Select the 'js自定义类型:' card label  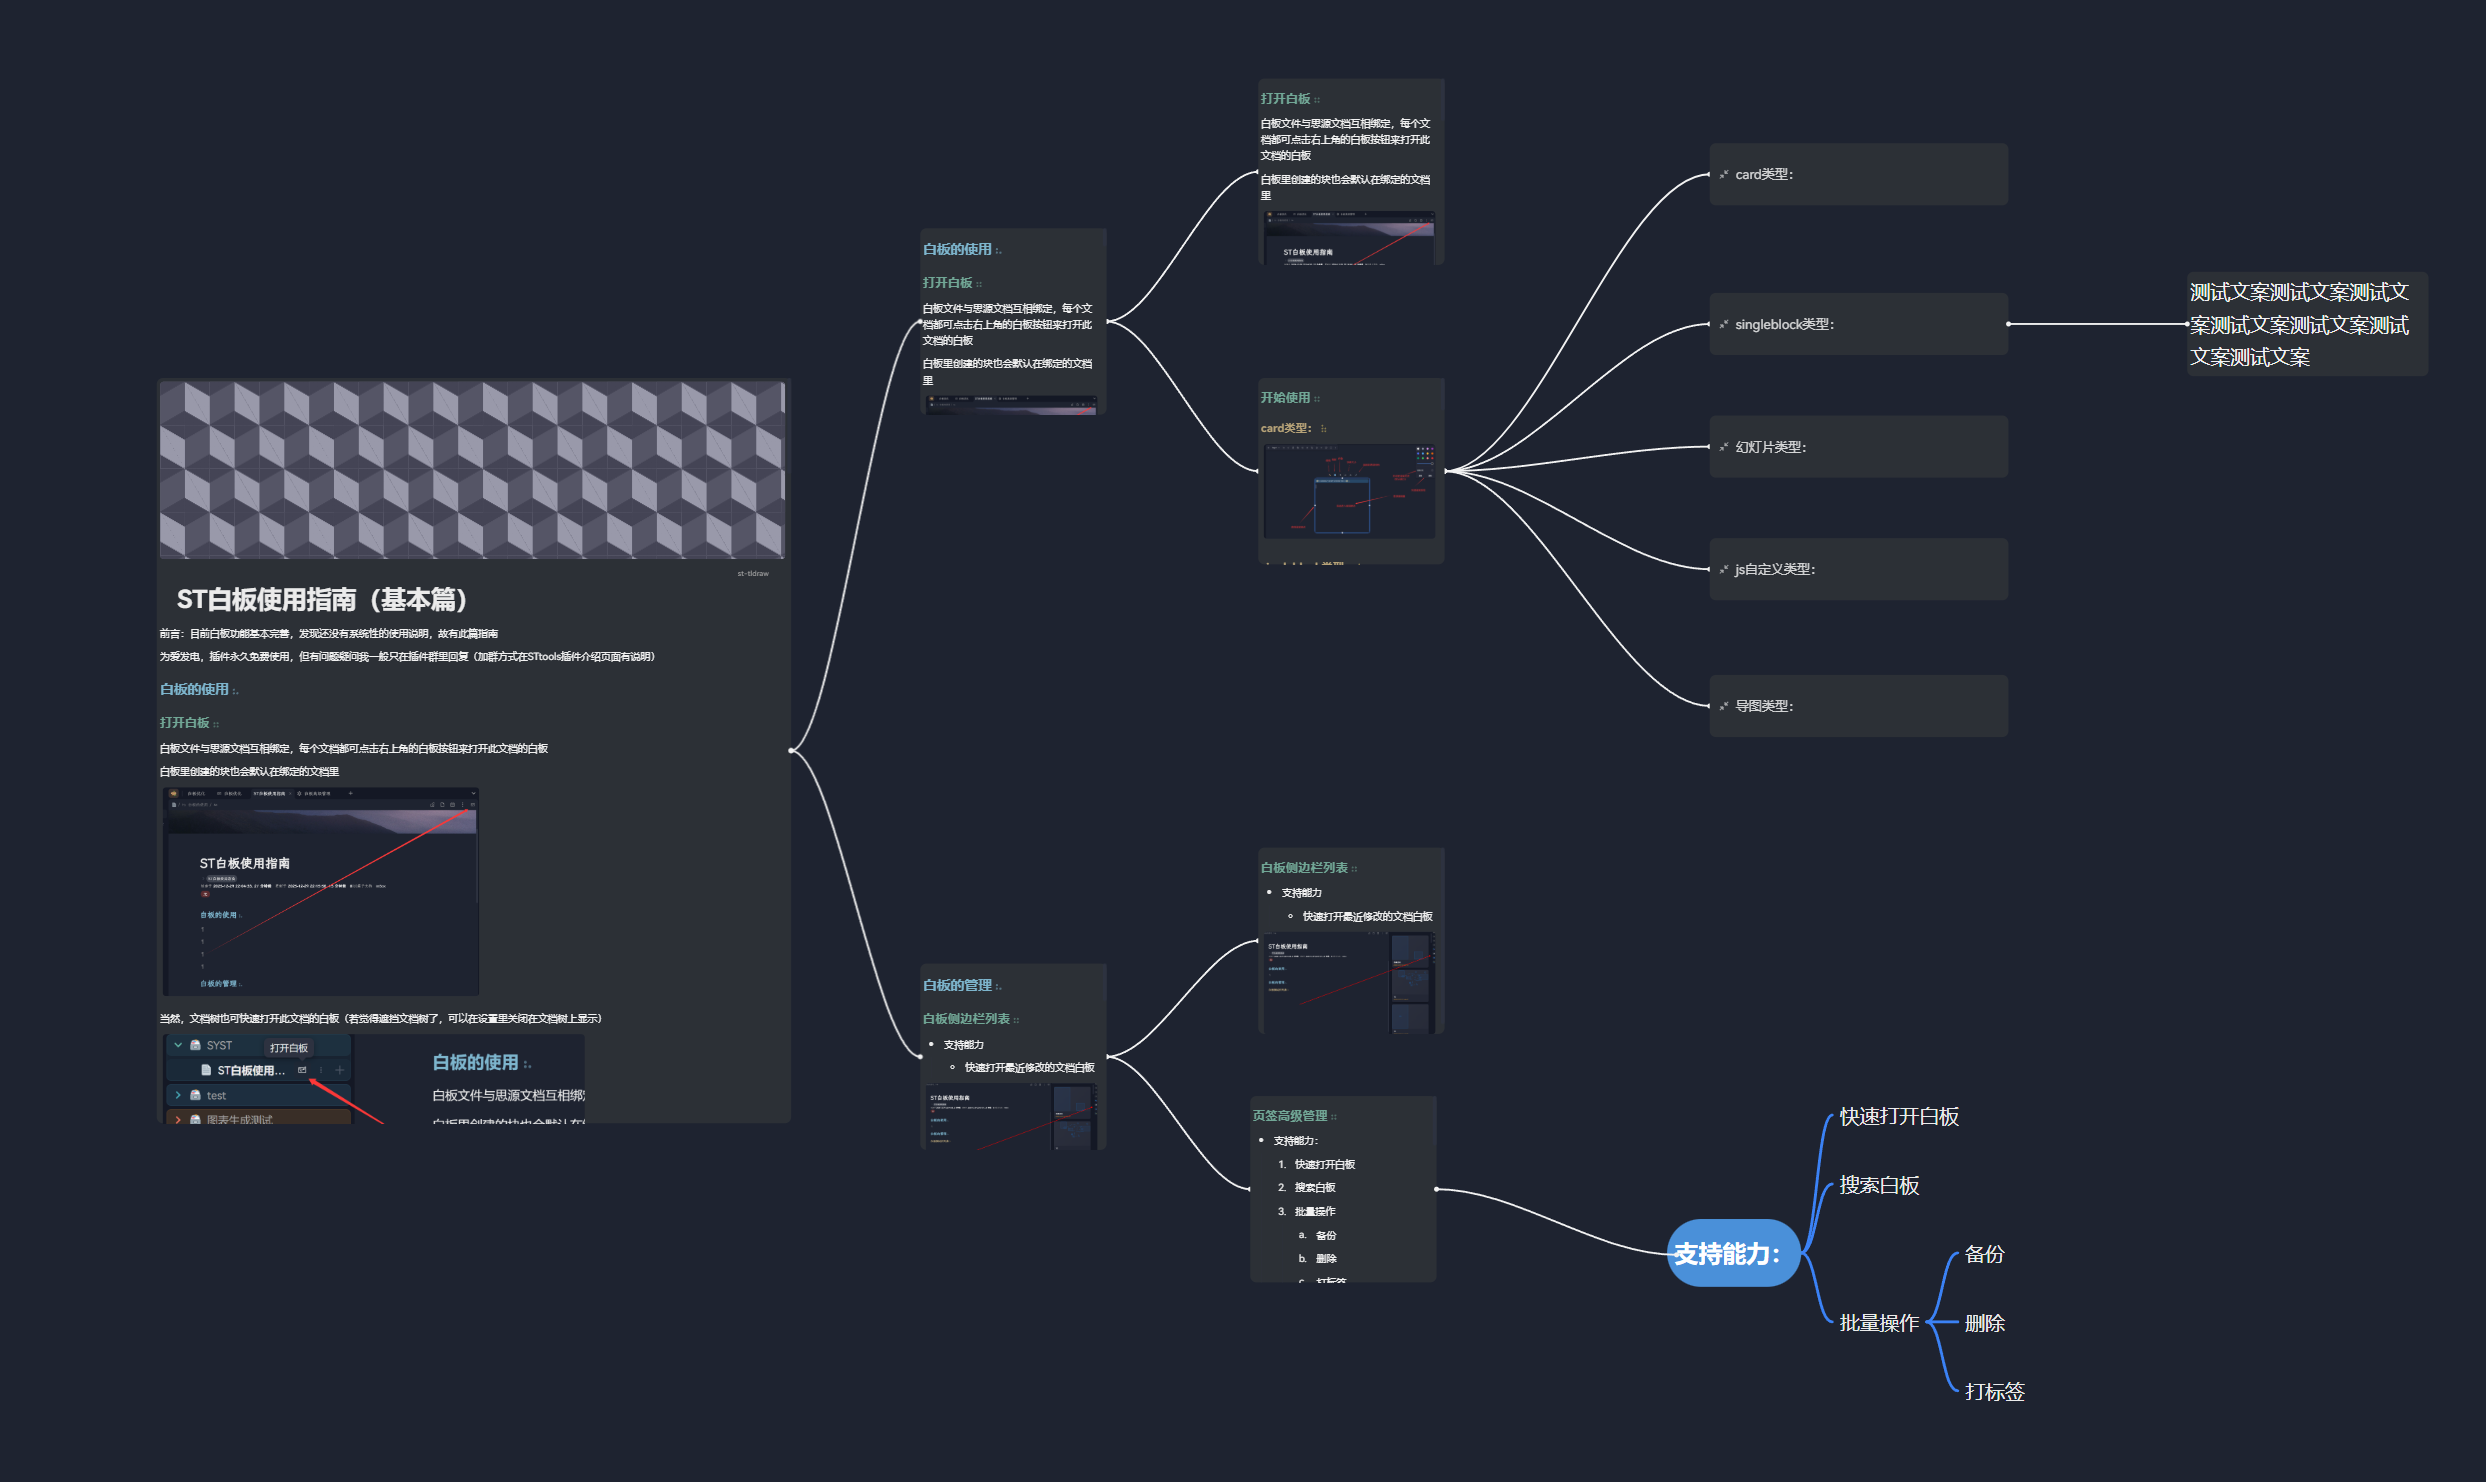[x=1775, y=570]
